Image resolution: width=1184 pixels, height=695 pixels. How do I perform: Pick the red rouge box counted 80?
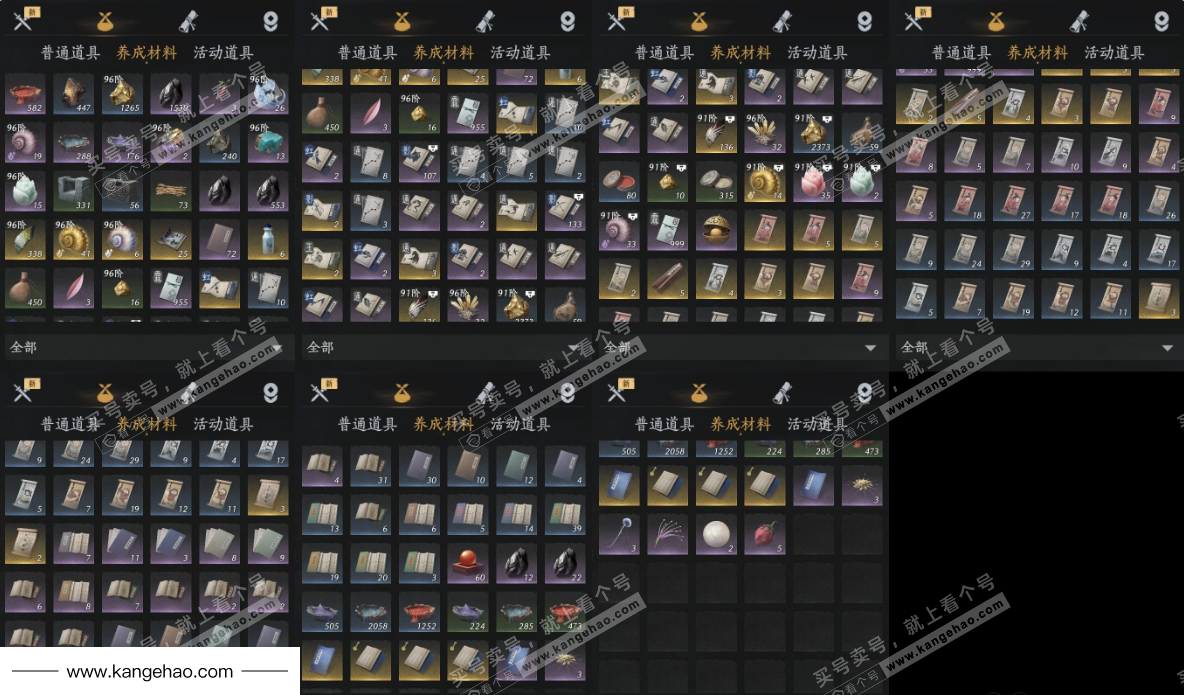619,182
